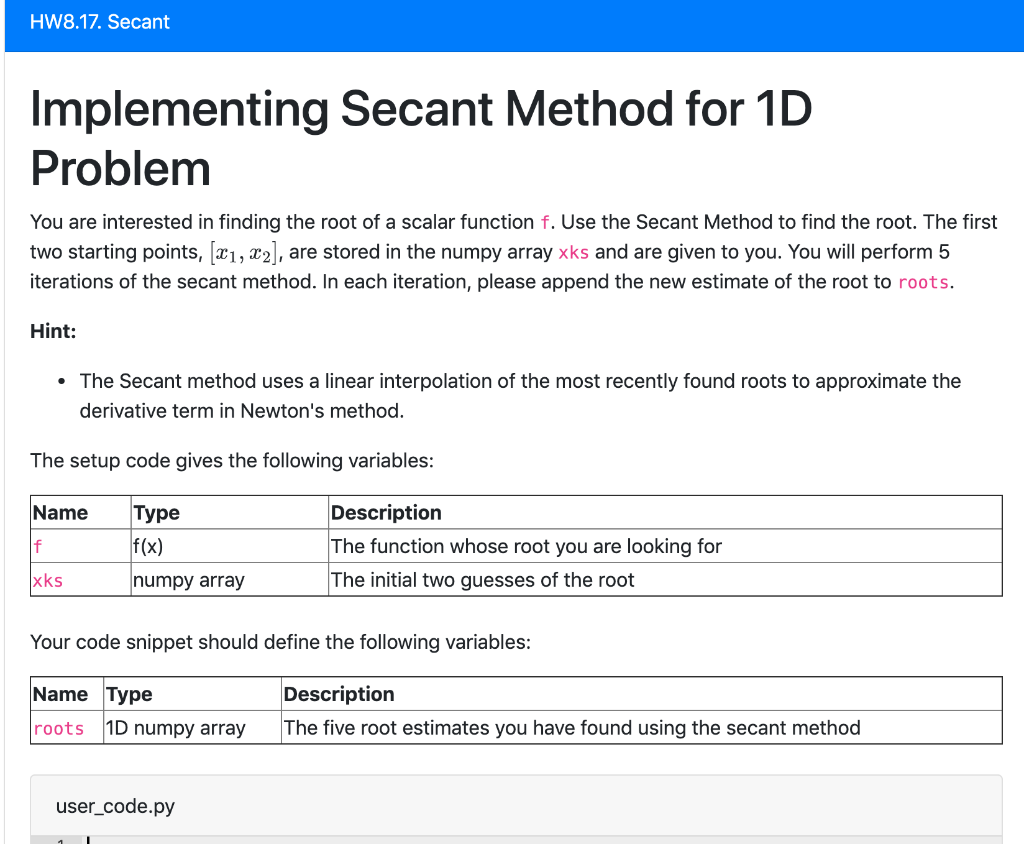Click the 1D numpy array type cell
Screen dimensions: 1024x844
pyautogui.click(x=165, y=728)
